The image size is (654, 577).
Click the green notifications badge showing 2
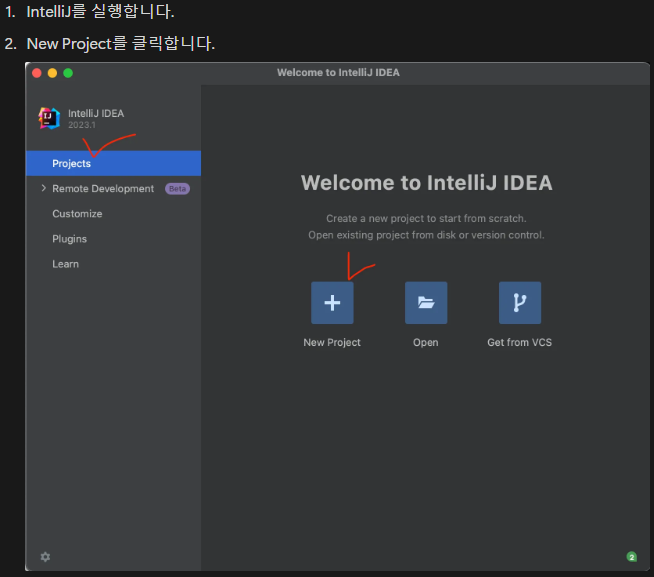click(631, 557)
